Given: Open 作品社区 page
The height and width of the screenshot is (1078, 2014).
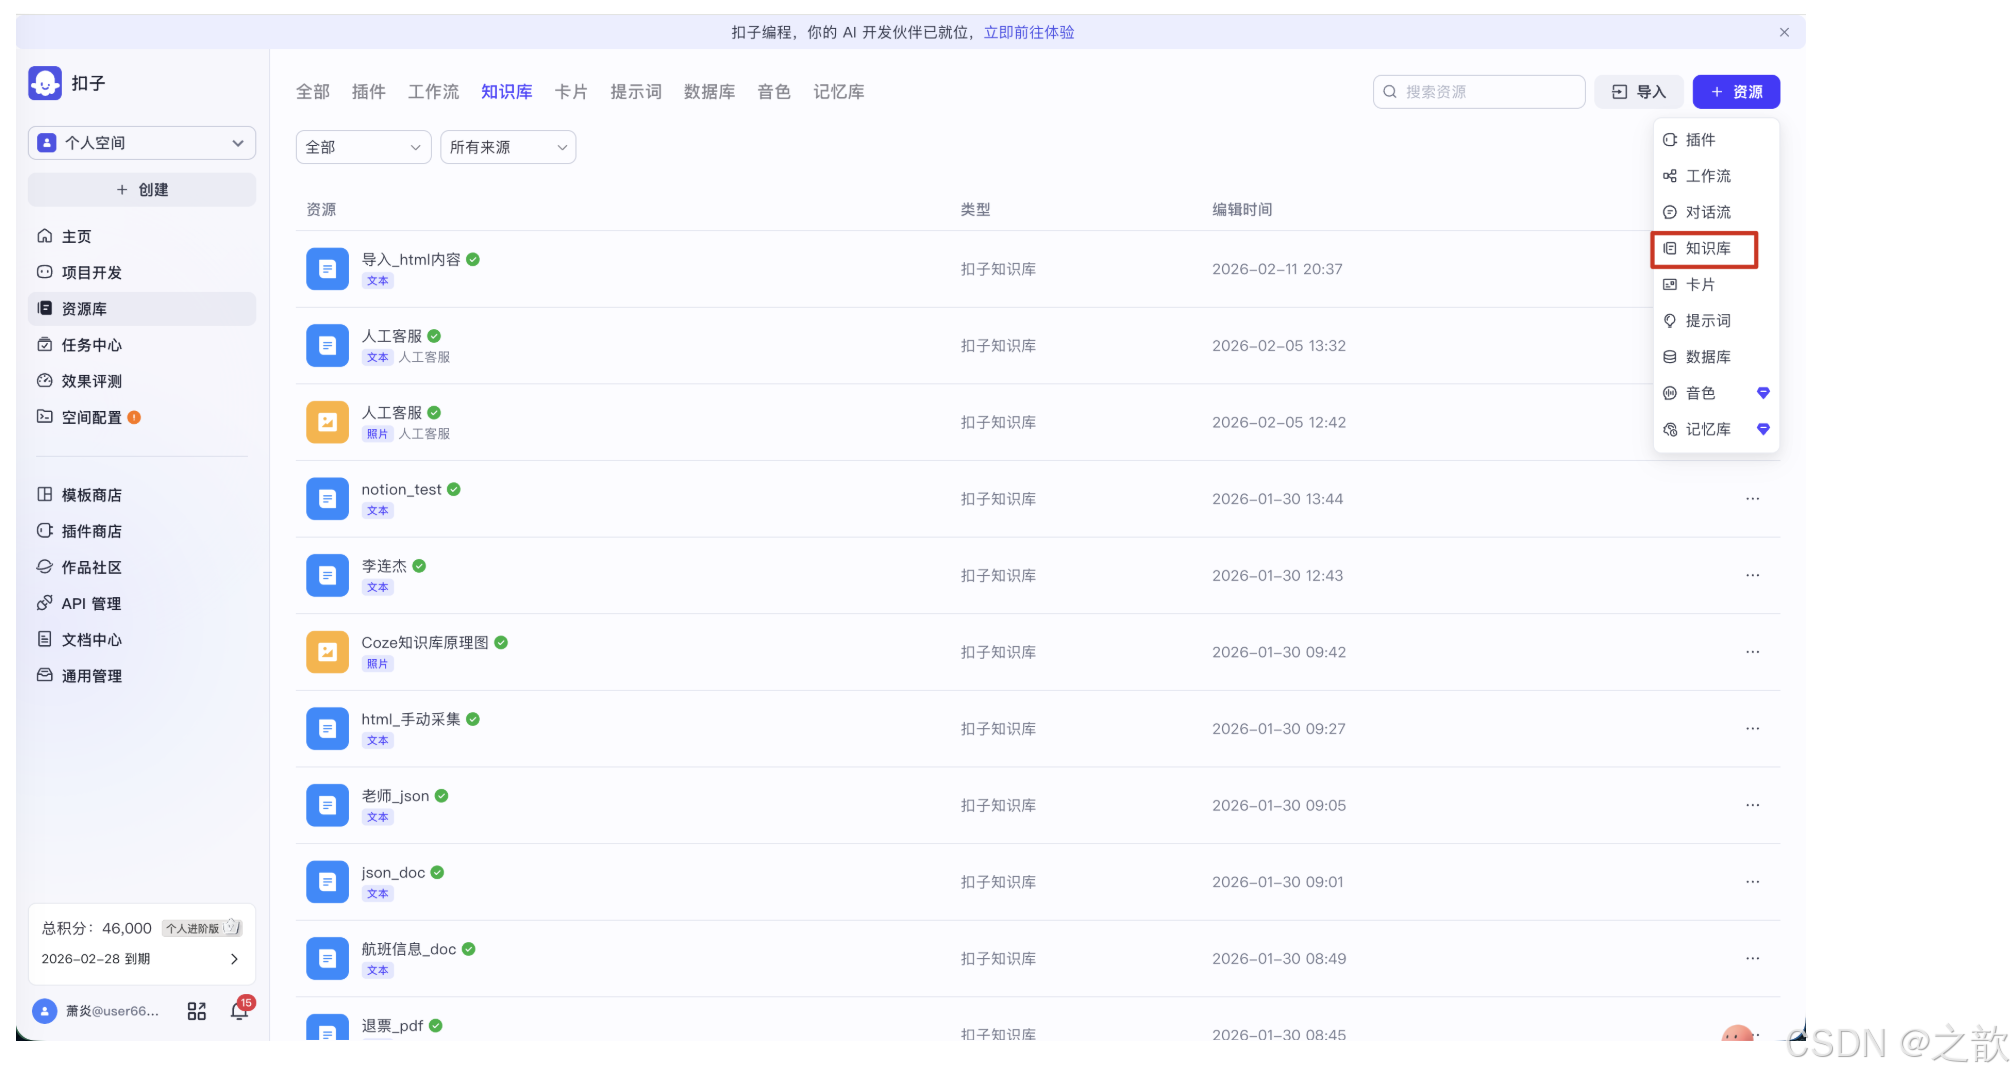Looking at the screenshot, I should [141, 567].
